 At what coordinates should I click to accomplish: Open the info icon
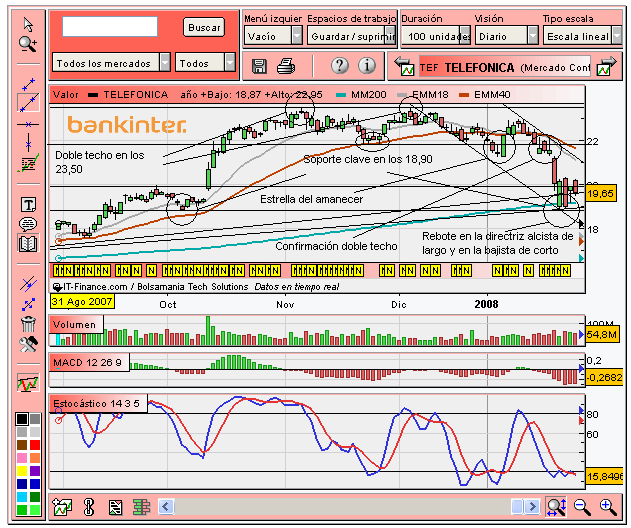tap(367, 65)
